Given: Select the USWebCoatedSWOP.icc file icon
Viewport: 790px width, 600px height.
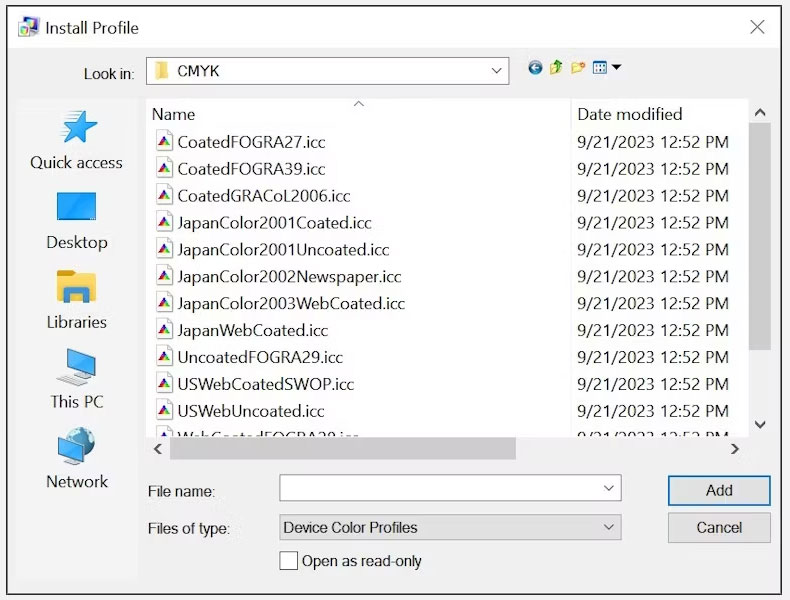Looking at the screenshot, I should click(x=164, y=384).
